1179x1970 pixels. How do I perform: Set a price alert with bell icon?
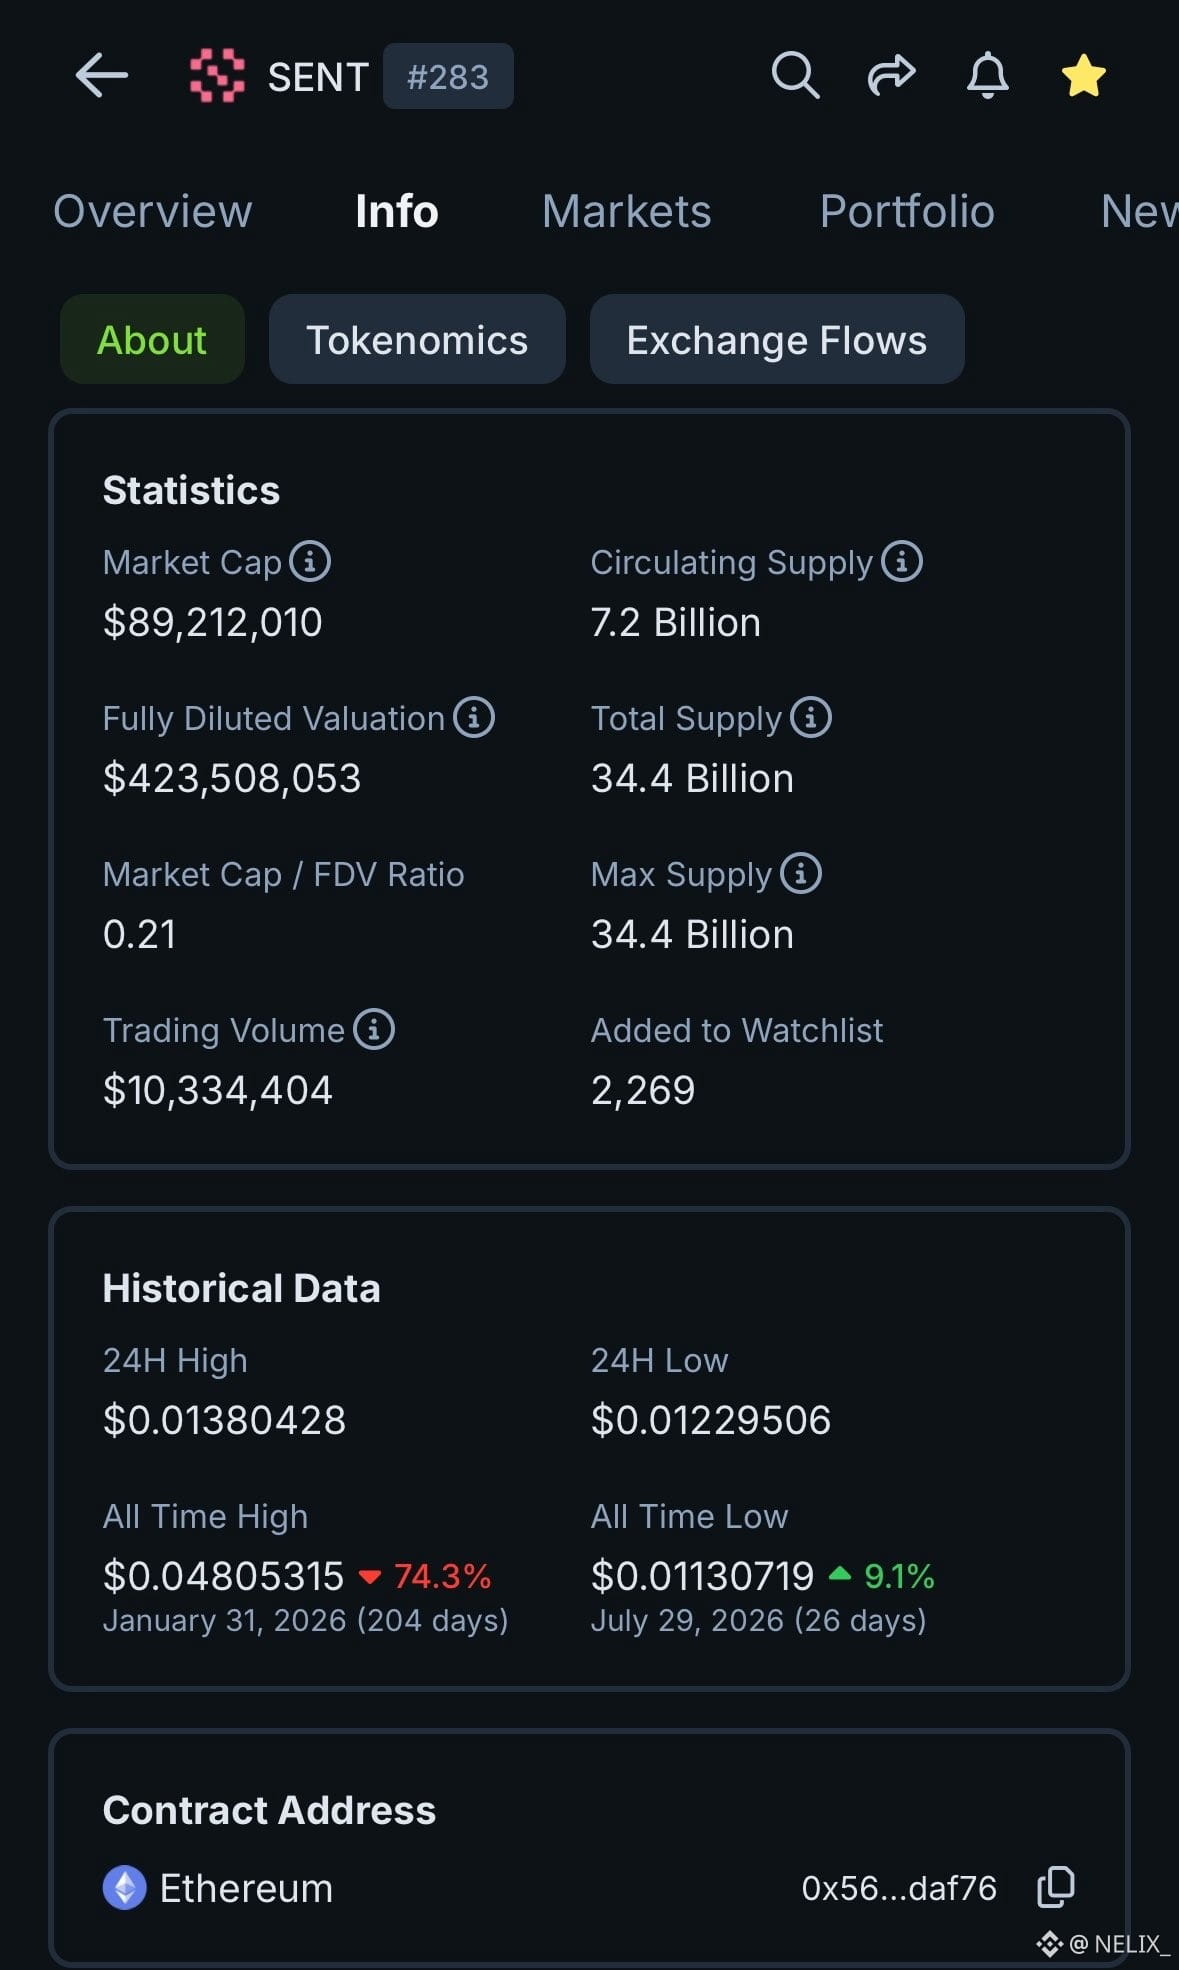[987, 76]
